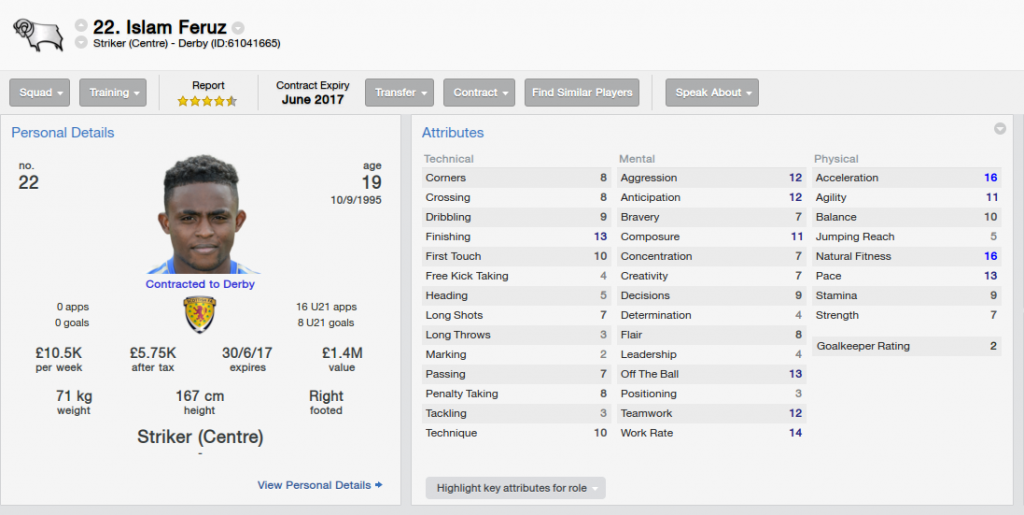Viewport: 1024px width, 515px height.
Task: Click the Find Similar Players button
Action: [x=582, y=93]
